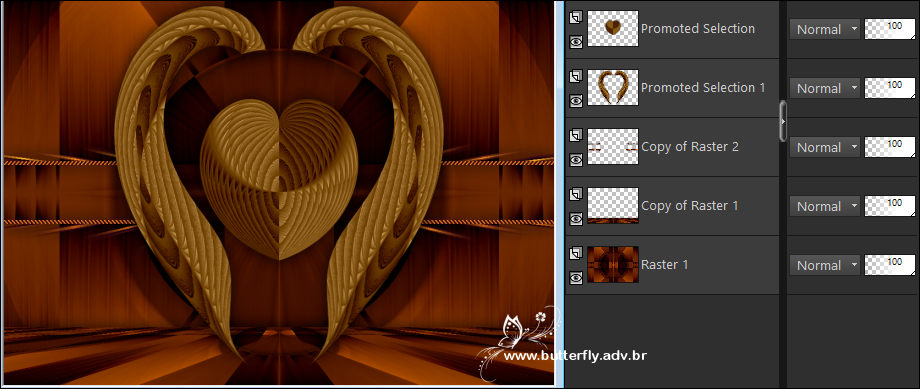The width and height of the screenshot is (920, 389).
Task: Select the Promoted Selection 1 wings thumbnail
Action: point(613,87)
